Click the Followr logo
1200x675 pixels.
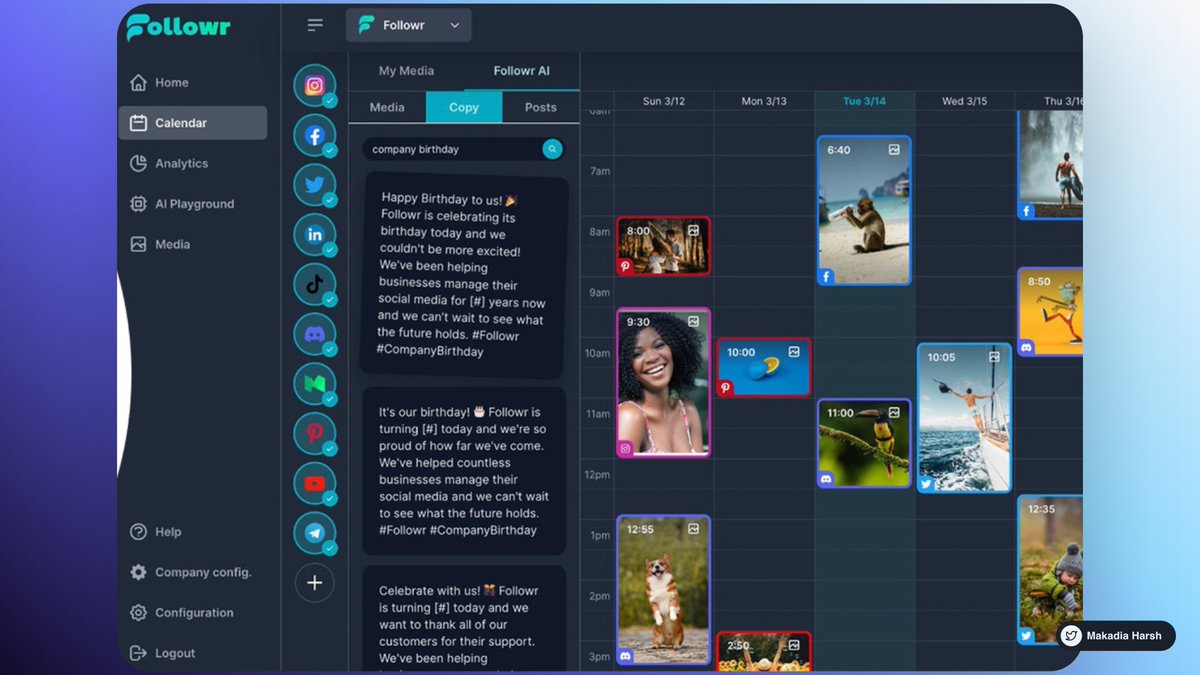(x=178, y=27)
